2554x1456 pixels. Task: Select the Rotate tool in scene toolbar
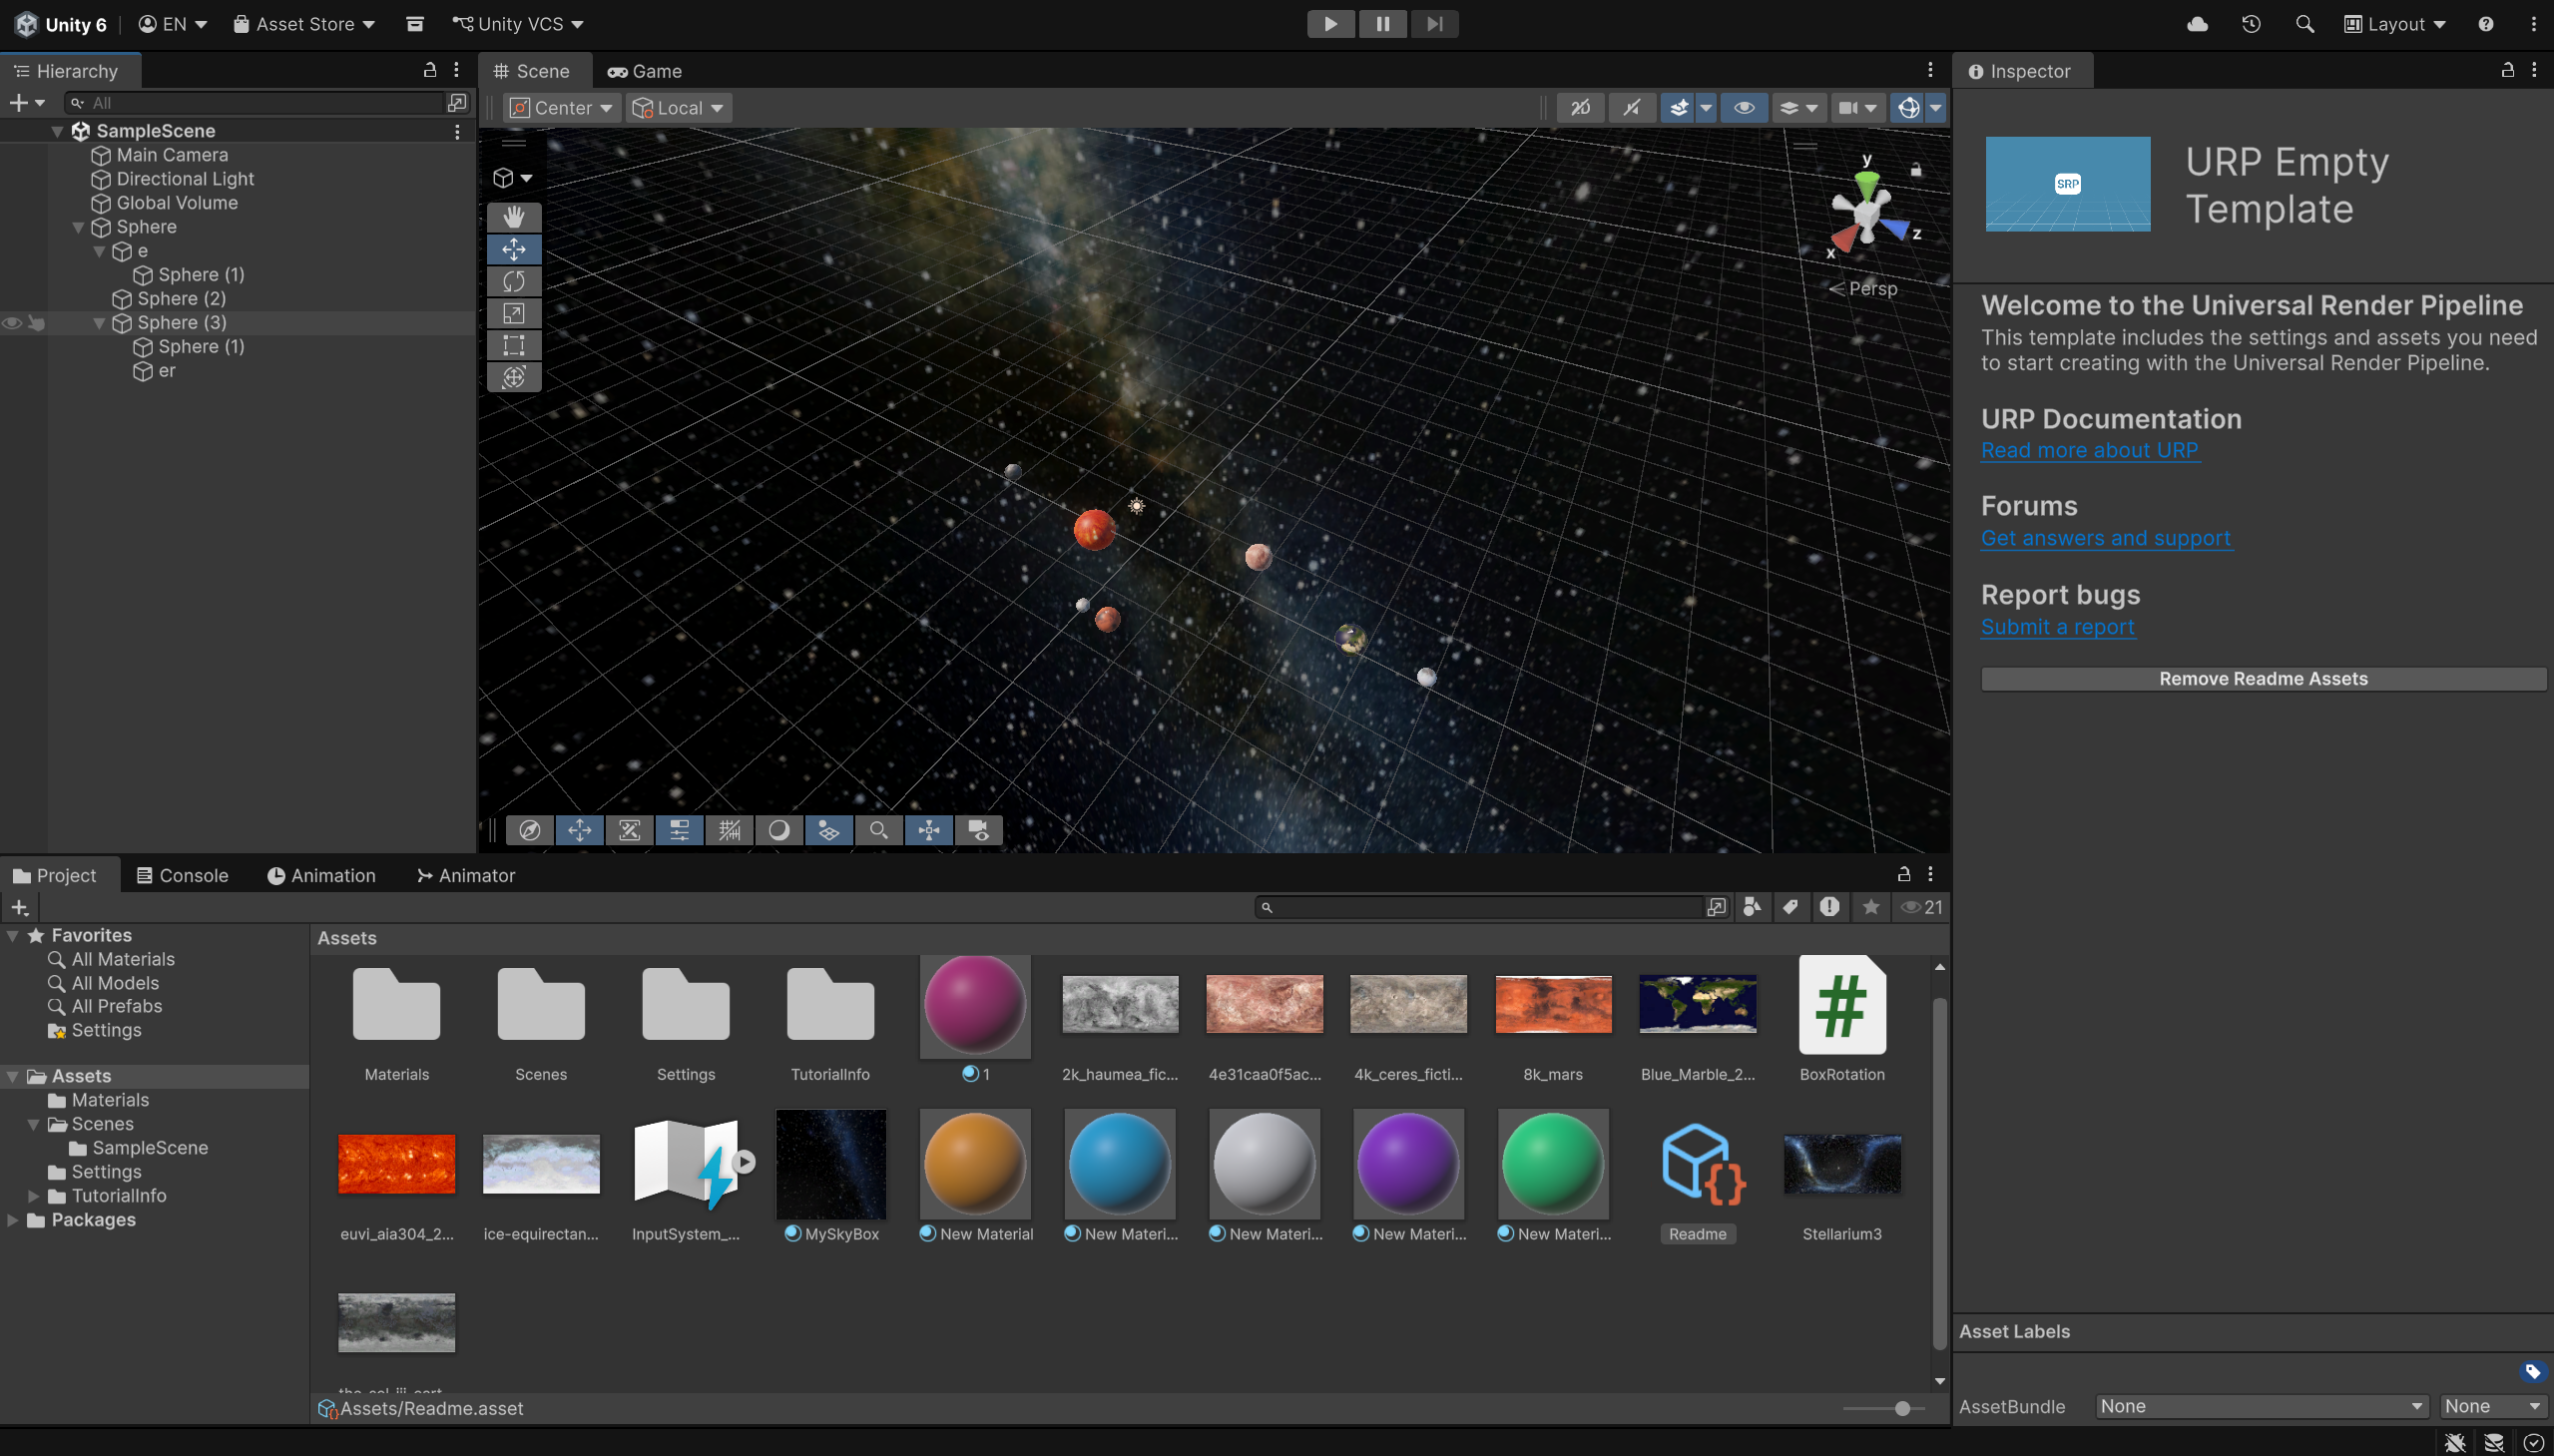click(x=514, y=281)
